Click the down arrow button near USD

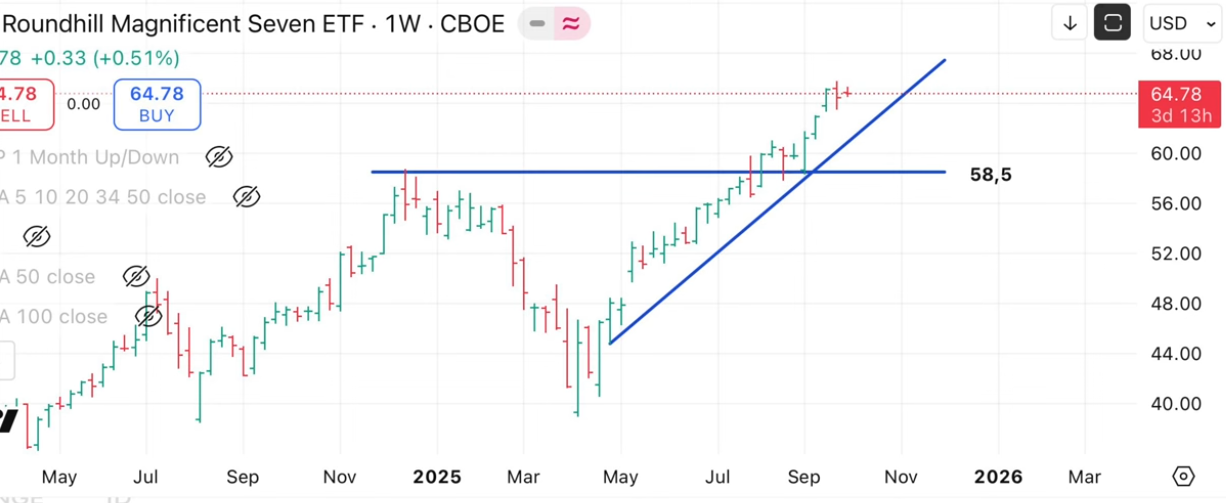coord(1070,23)
